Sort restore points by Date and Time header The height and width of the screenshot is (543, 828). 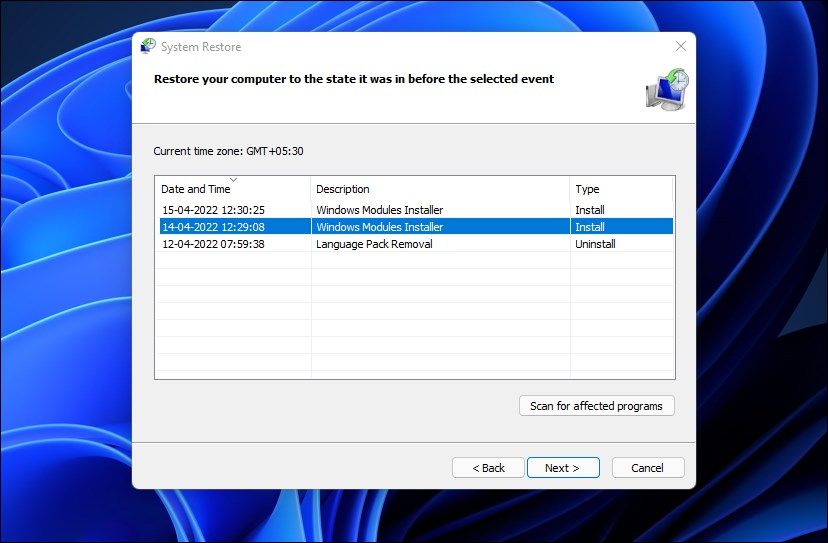click(196, 189)
